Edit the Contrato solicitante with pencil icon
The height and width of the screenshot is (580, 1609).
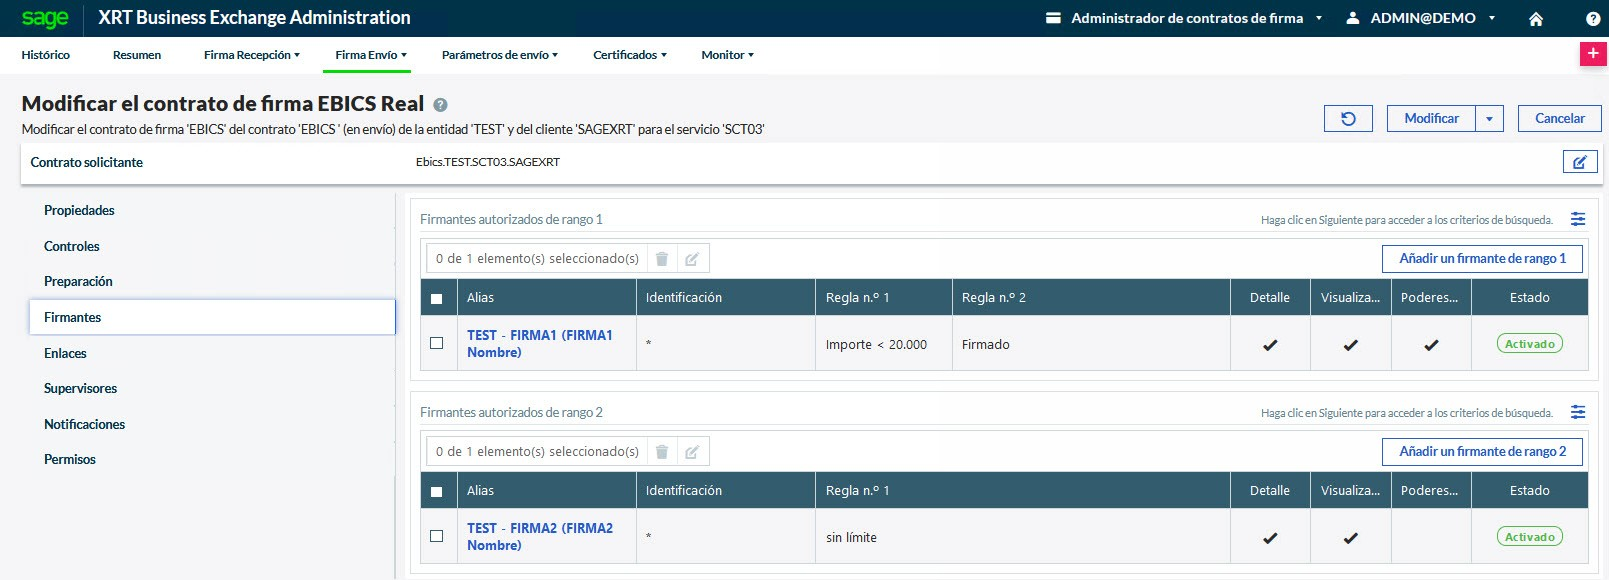pos(1579,162)
